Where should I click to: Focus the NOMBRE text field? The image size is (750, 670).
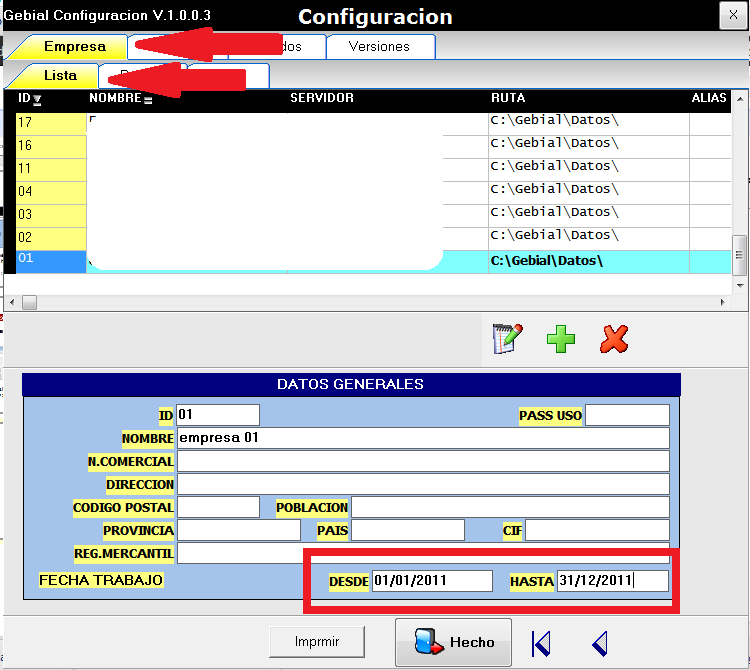[421, 438]
